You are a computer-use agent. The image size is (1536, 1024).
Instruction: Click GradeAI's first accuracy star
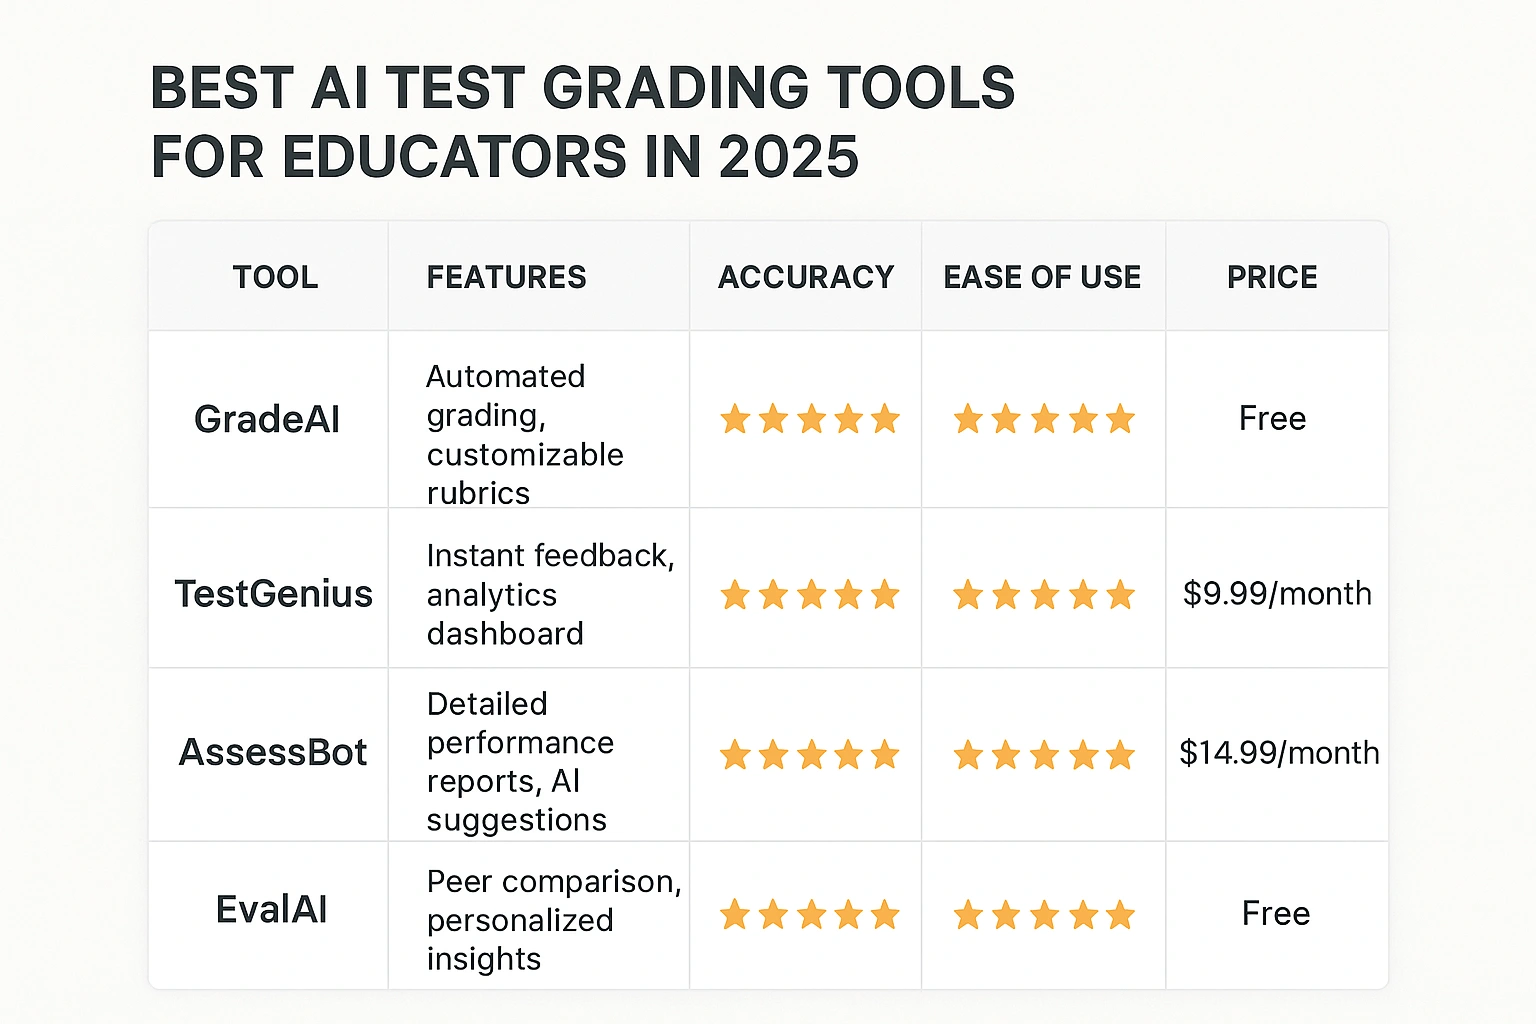[735, 419]
